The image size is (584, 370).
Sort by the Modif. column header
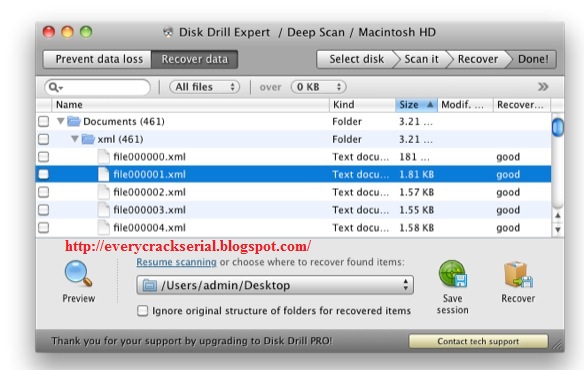[x=465, y=105]
